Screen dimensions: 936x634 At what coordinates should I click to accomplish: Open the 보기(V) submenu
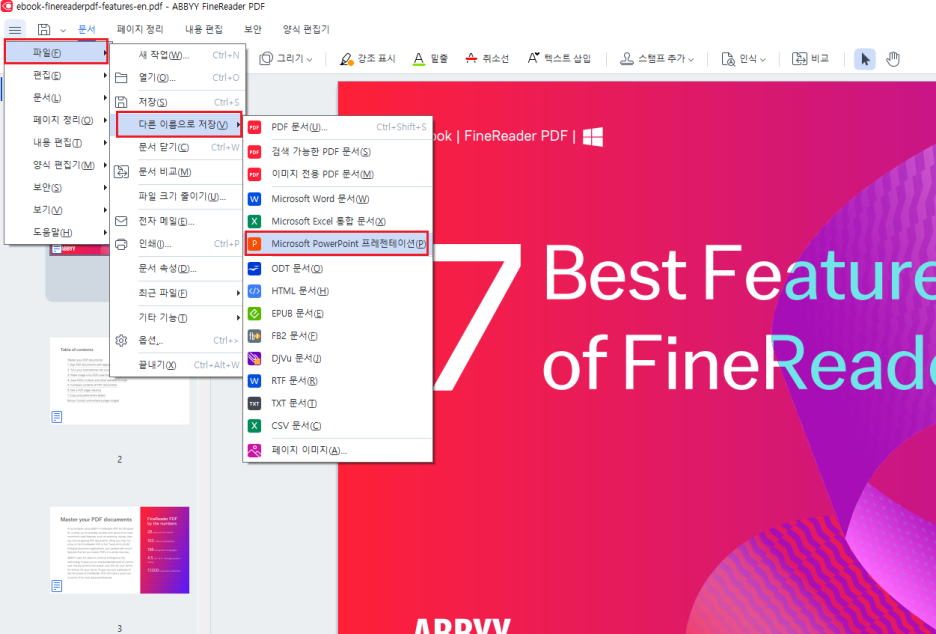56,210
